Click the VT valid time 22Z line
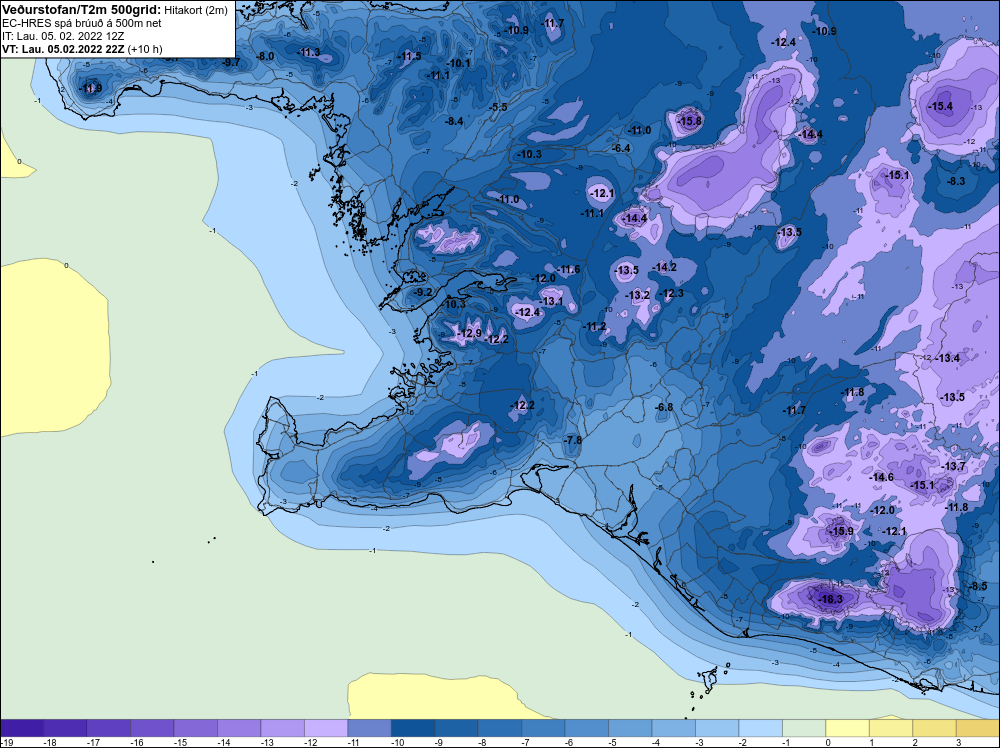This screenshot has width=1000, height=748. tap(82, 49)
